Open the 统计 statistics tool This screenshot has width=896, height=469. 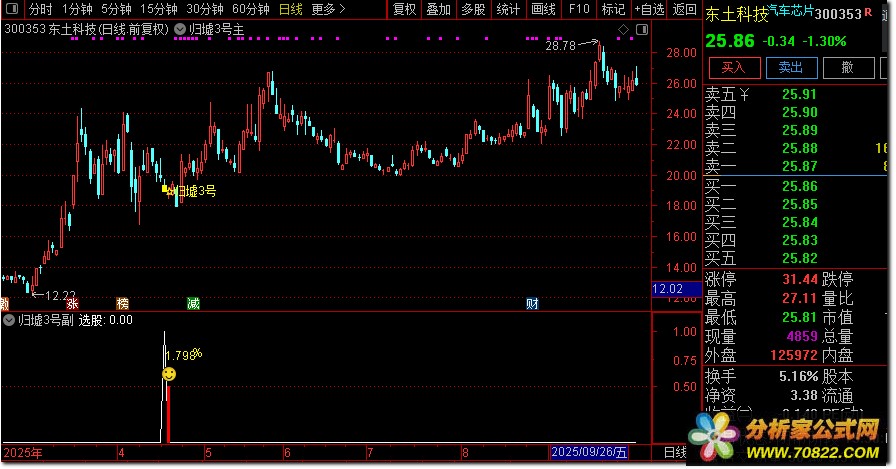(508, 9)
